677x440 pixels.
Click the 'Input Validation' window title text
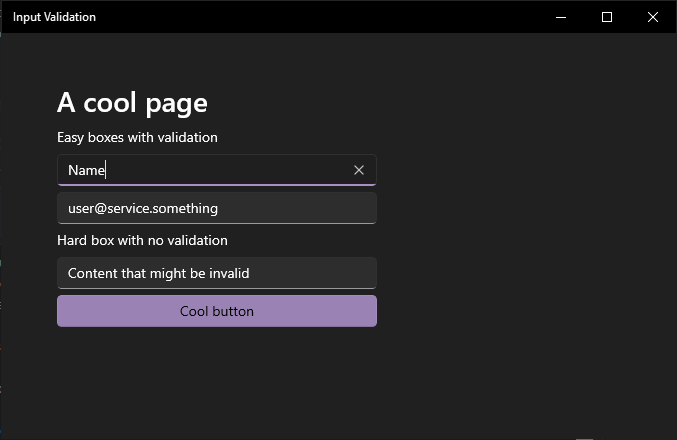point(54,17)
